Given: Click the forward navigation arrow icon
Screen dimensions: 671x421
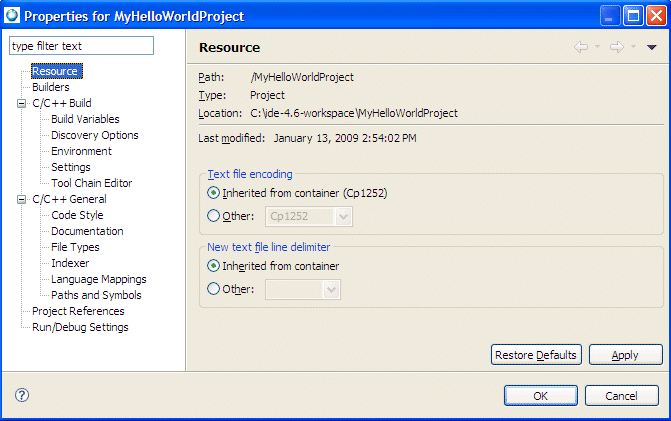Looking at the screenshot, I should click(x=616, y=47).
